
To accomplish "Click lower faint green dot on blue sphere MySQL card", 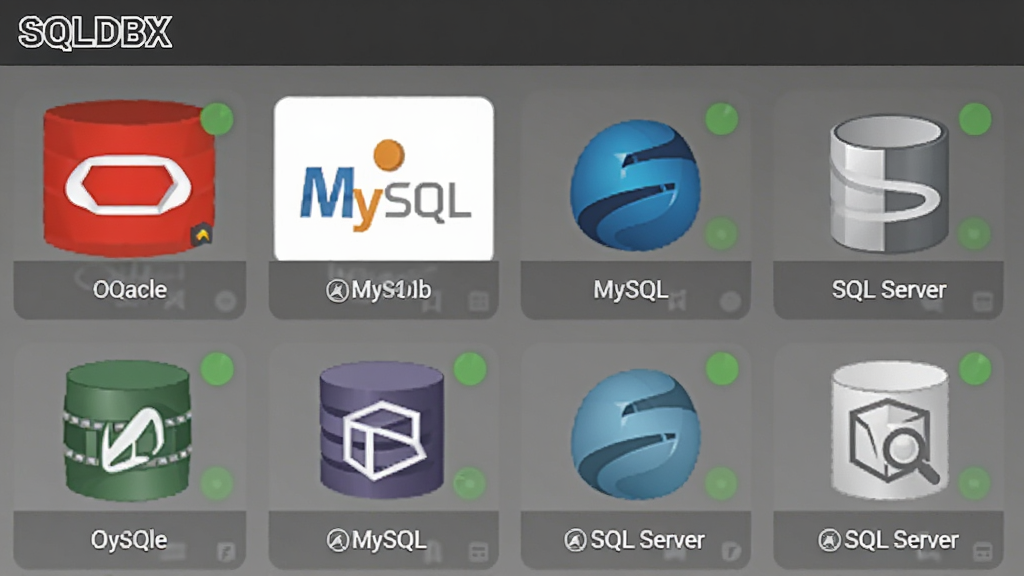I will [722, 233].
